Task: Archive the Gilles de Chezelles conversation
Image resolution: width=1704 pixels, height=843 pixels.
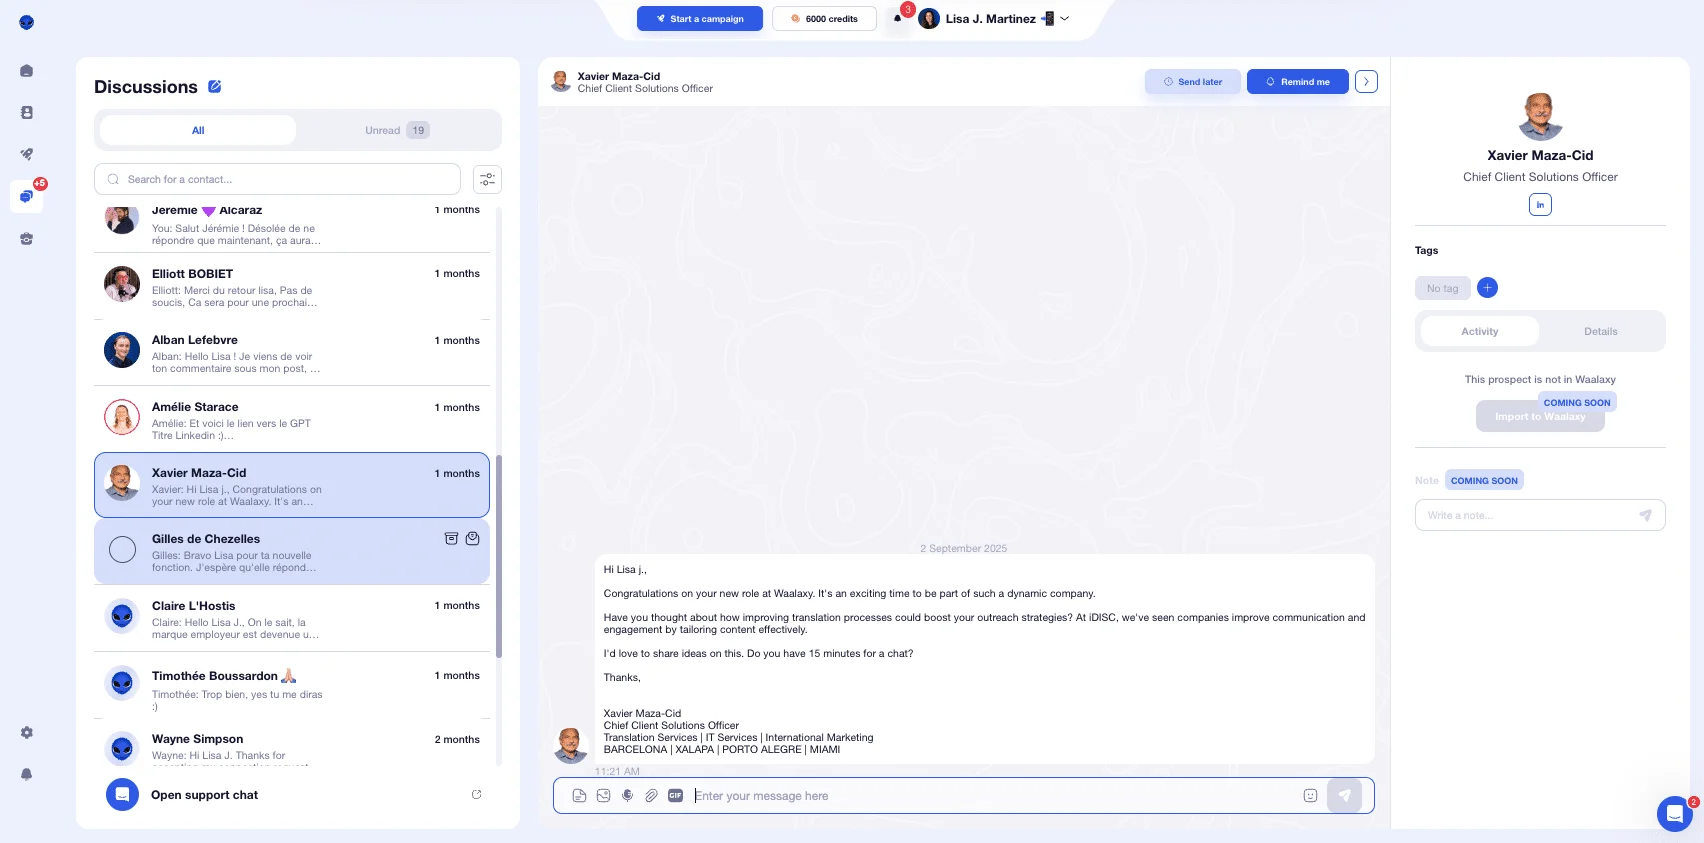Action: [x=451, y=539]
